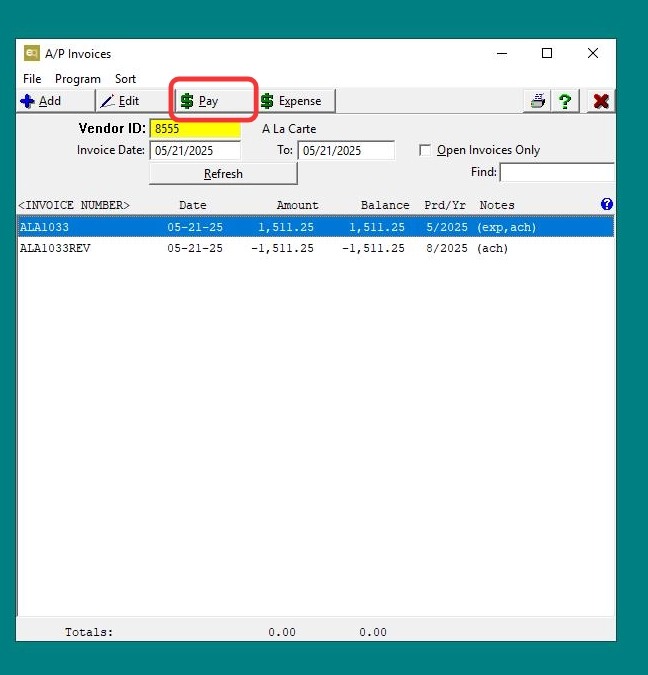
Task: Click the Date column header
Action: 192,205
